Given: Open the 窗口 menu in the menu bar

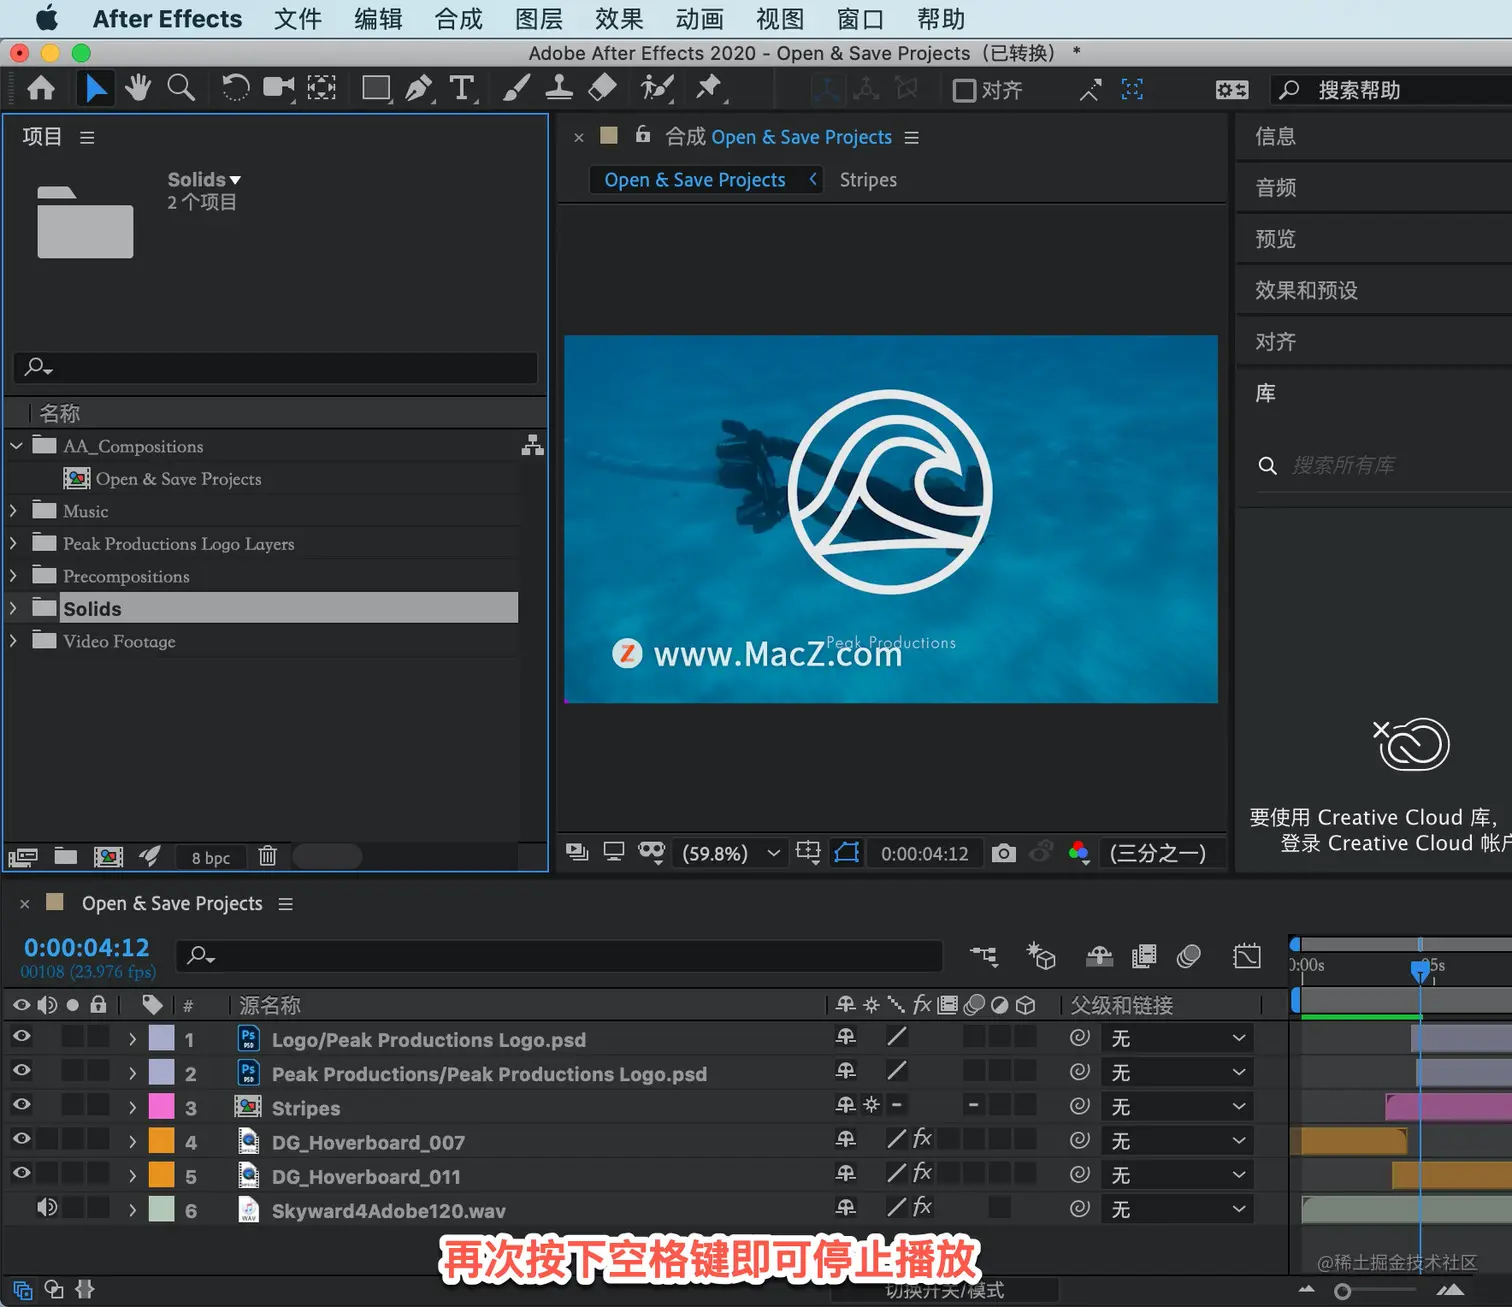Looking at the screenshot, I should click(859, 18).
